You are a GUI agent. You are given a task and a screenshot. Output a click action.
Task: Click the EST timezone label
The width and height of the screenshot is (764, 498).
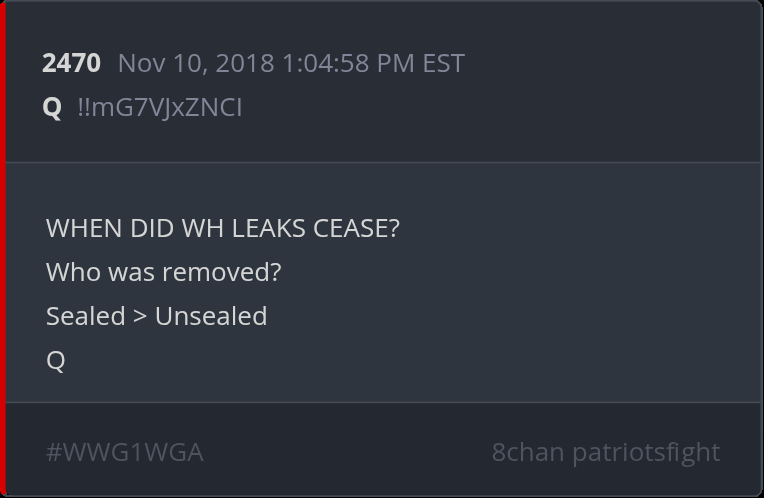(x=443, y=63)
